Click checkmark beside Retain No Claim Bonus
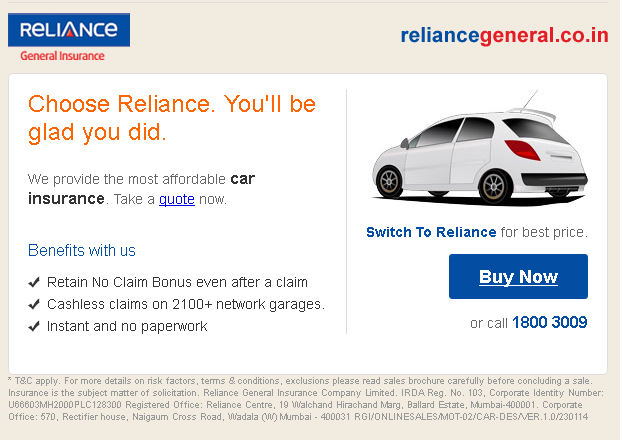 [34, 282]
